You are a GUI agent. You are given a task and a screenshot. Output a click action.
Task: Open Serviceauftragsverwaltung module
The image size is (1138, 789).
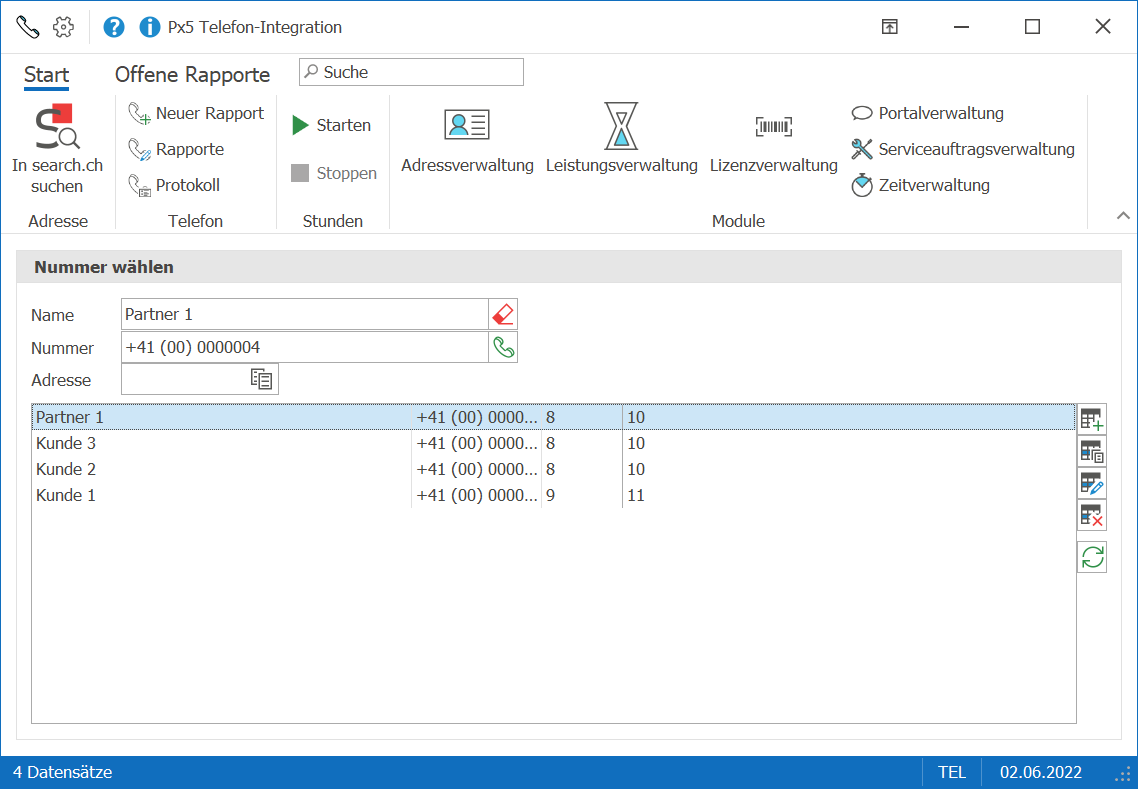(x=963, y=150)
